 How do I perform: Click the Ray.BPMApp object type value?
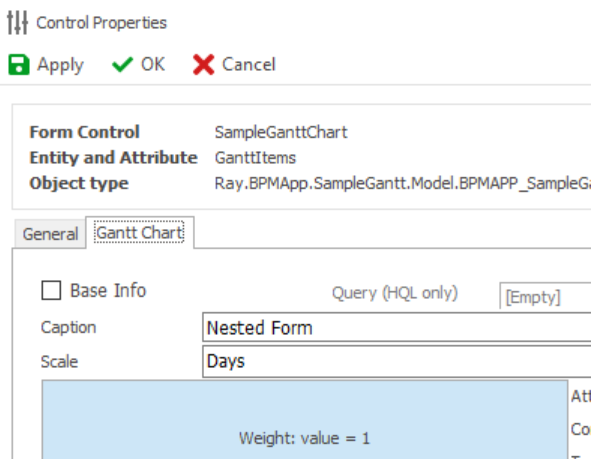(402, 184)
